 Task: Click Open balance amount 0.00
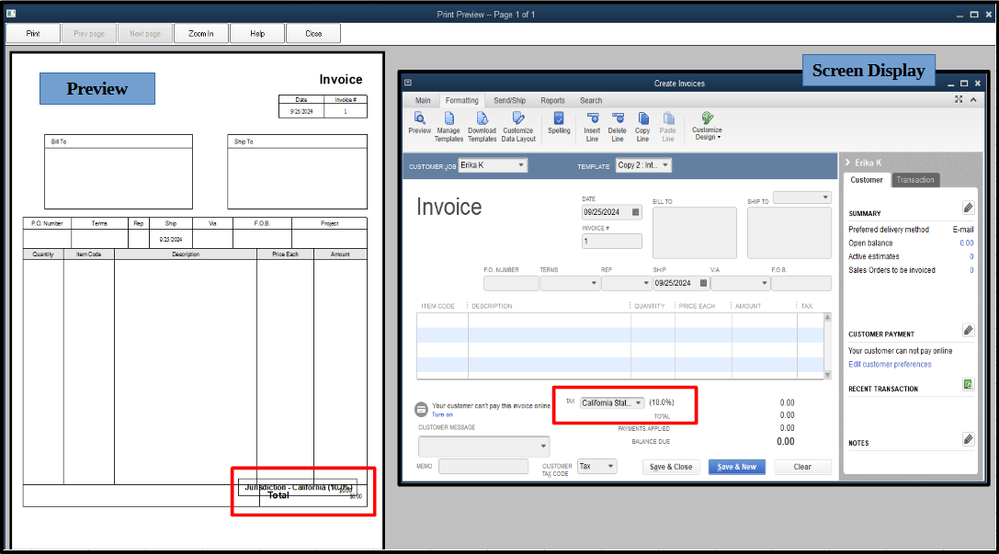pos(967,243)
